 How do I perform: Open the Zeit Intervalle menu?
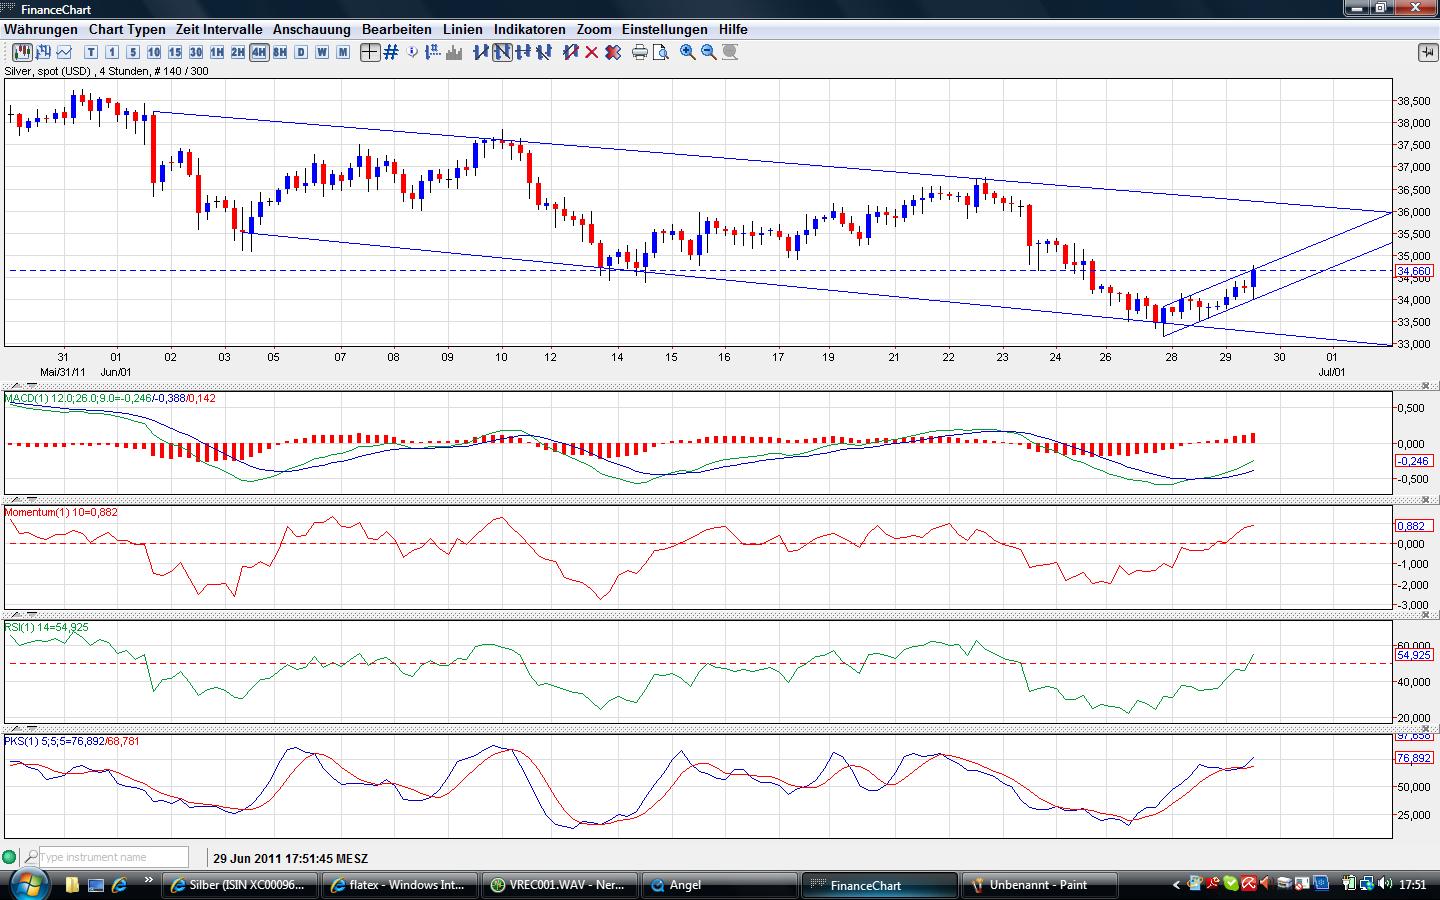tap(219, 29)
